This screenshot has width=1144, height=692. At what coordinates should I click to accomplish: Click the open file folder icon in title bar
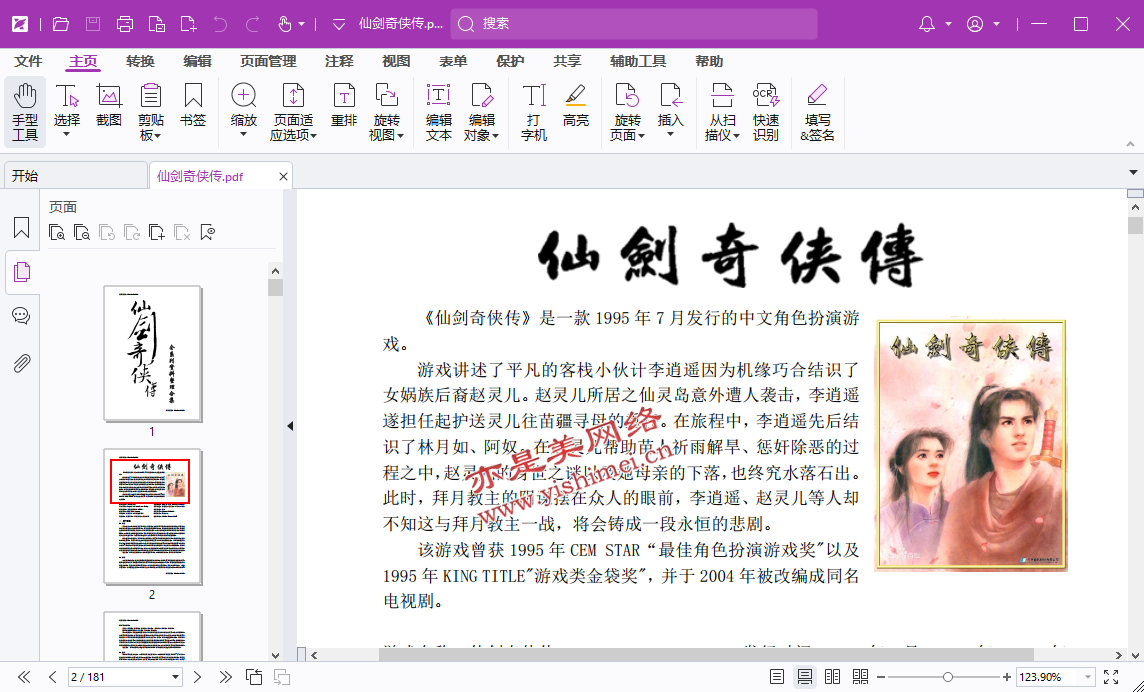pos(61,24)
